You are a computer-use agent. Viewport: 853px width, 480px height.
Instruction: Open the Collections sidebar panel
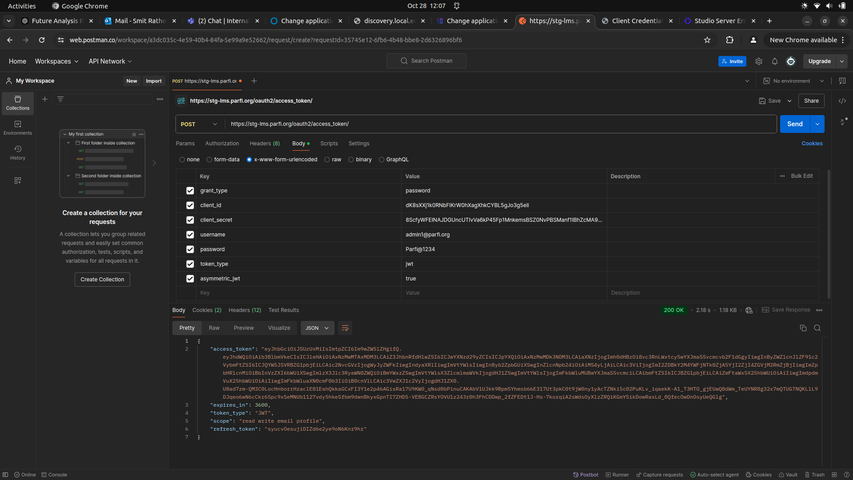(17, 102)
